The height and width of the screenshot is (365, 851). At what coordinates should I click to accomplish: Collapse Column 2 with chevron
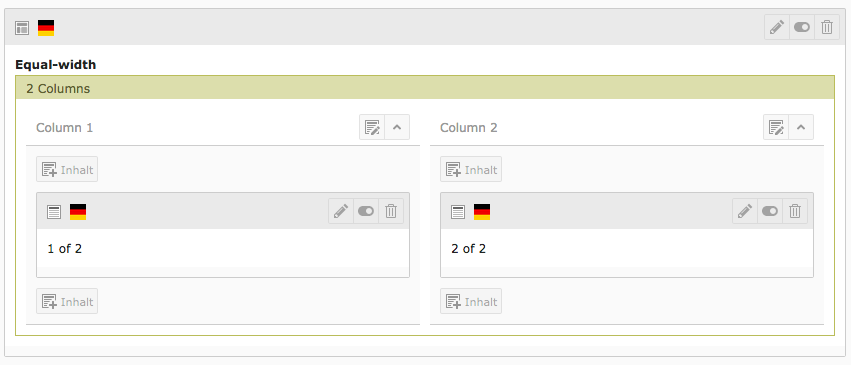[801, 127]
